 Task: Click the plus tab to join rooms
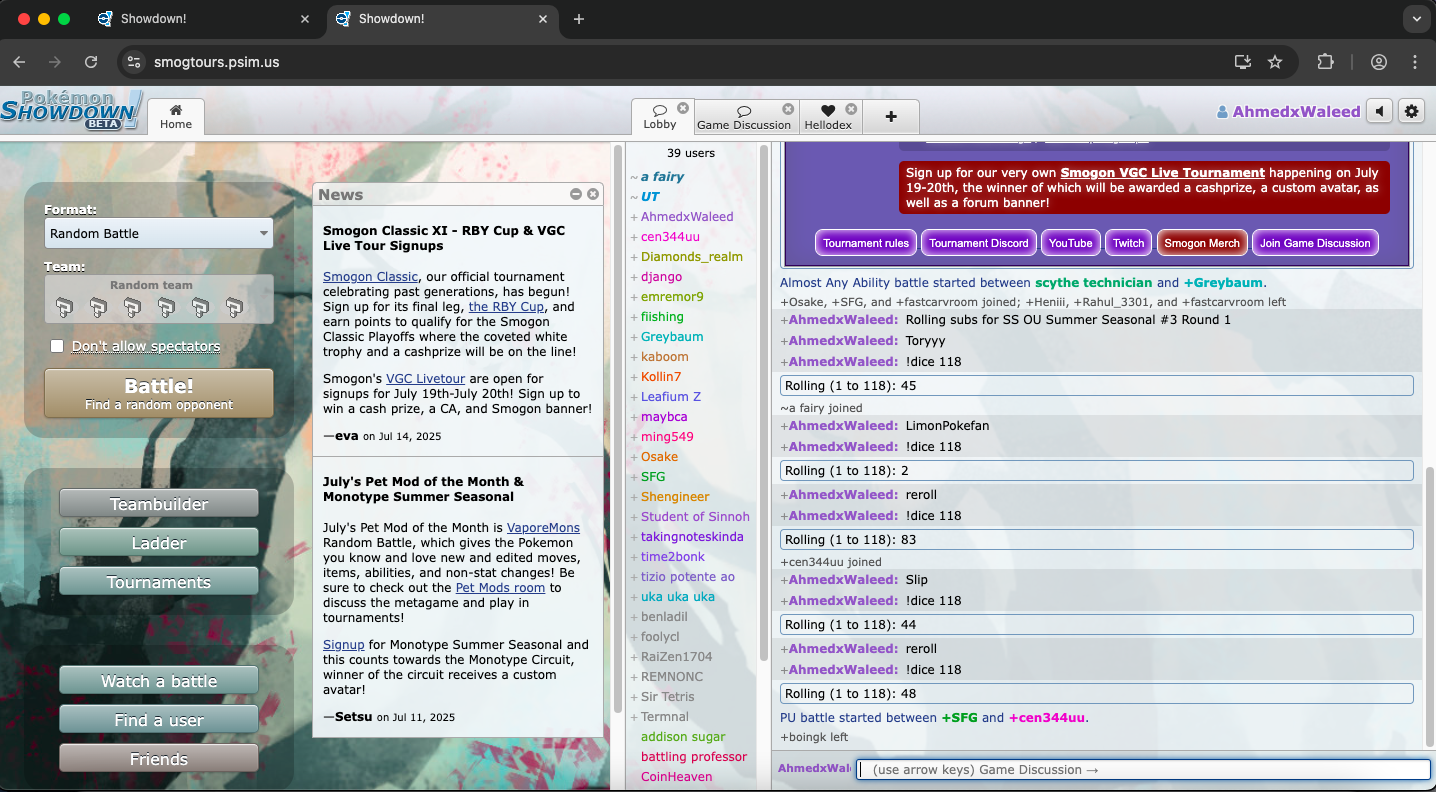coord(891,117)
